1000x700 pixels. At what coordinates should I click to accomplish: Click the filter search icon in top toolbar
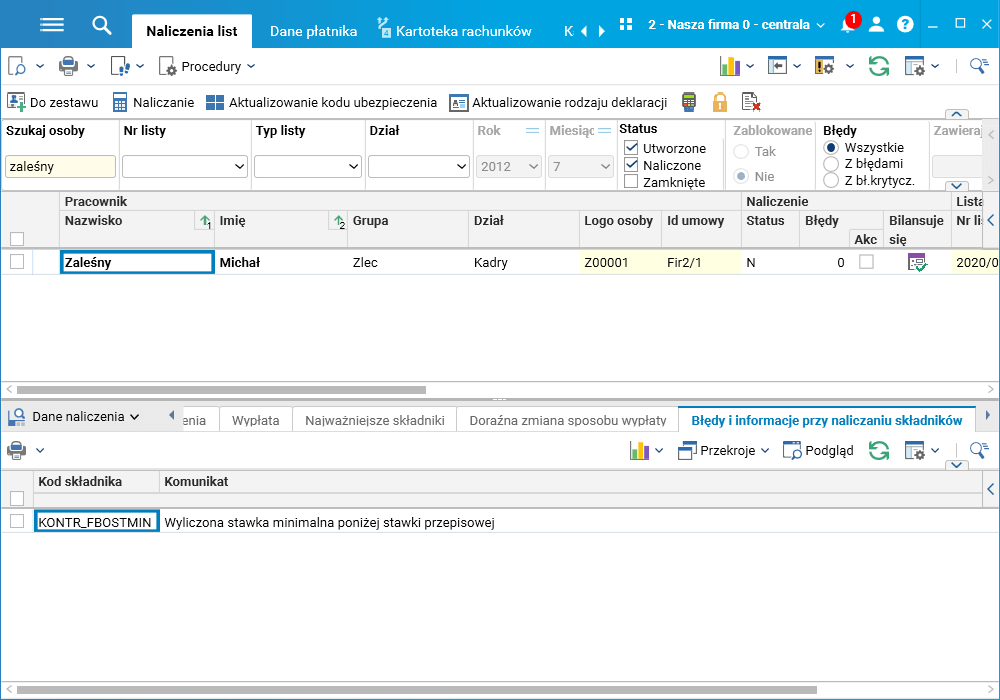click(979, 66)
